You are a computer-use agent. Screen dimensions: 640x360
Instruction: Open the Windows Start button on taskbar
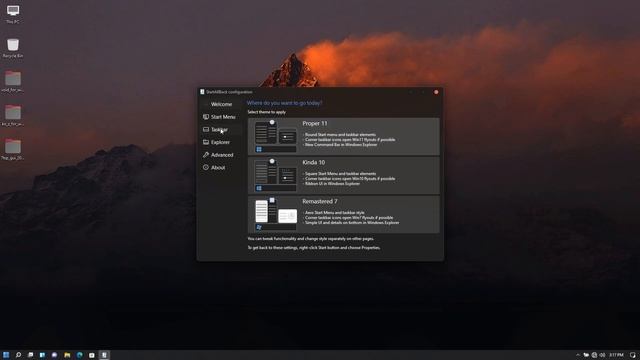[x=6, y=355]
